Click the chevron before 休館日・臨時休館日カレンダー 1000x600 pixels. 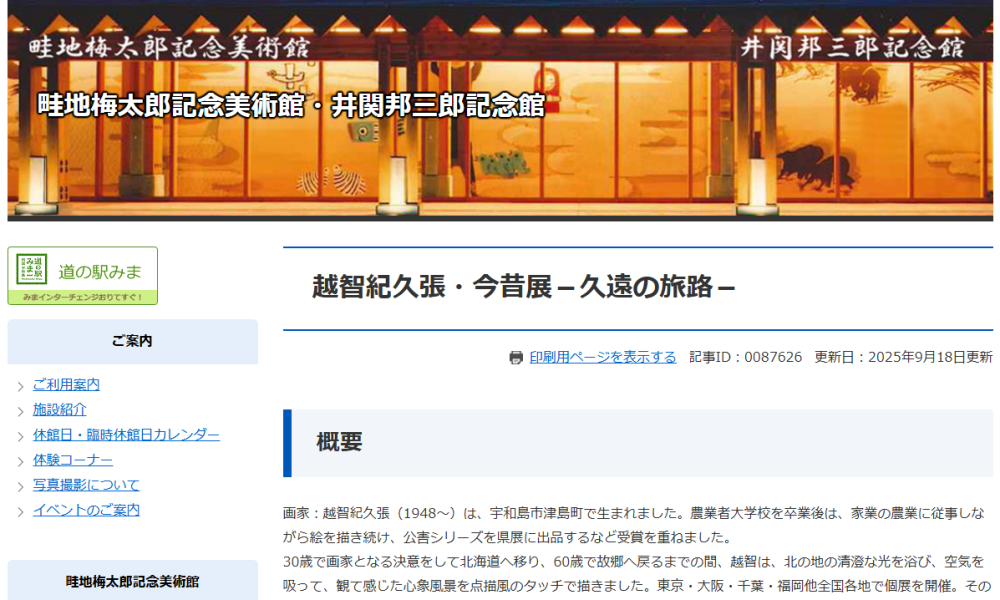pyautogui.click(x=21, y=436)
